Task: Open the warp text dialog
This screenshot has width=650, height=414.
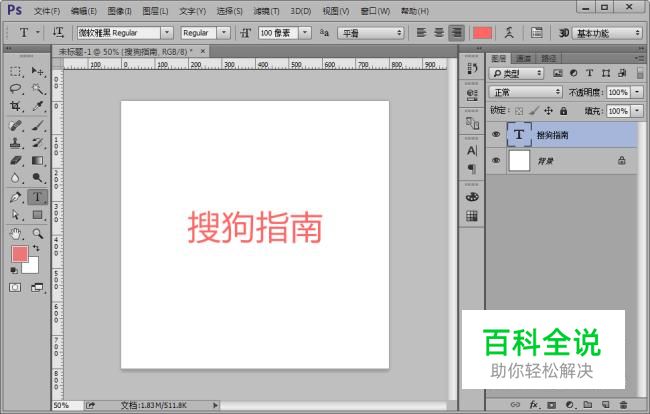Action: (x=509, y=32)
